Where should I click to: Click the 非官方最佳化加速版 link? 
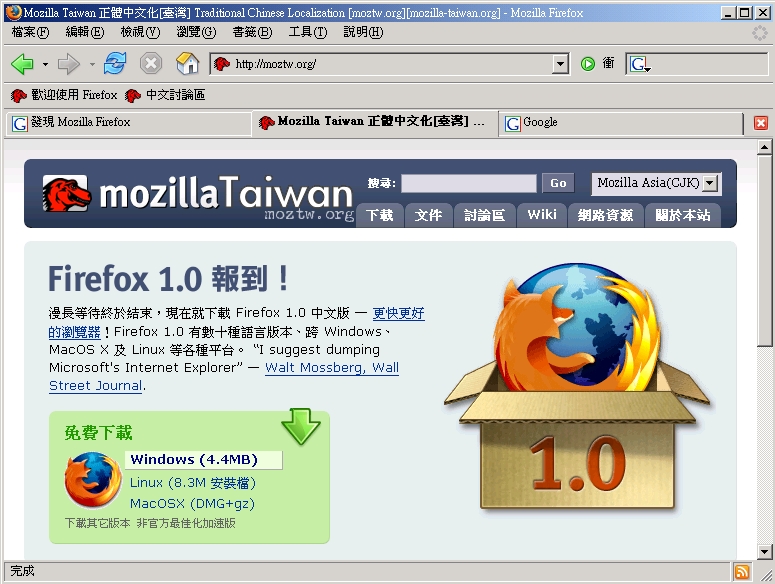pyautogui.click(x=186, y=523)
